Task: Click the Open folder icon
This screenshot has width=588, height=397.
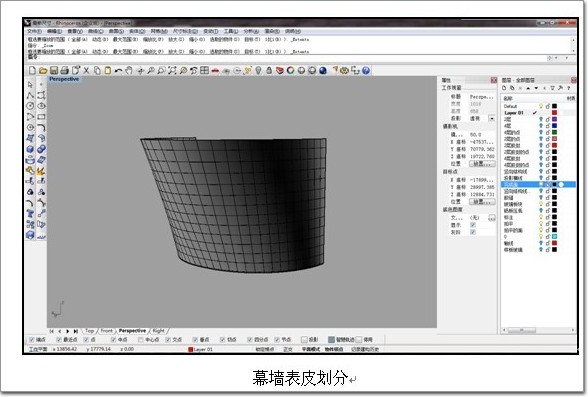Action: 43,70
